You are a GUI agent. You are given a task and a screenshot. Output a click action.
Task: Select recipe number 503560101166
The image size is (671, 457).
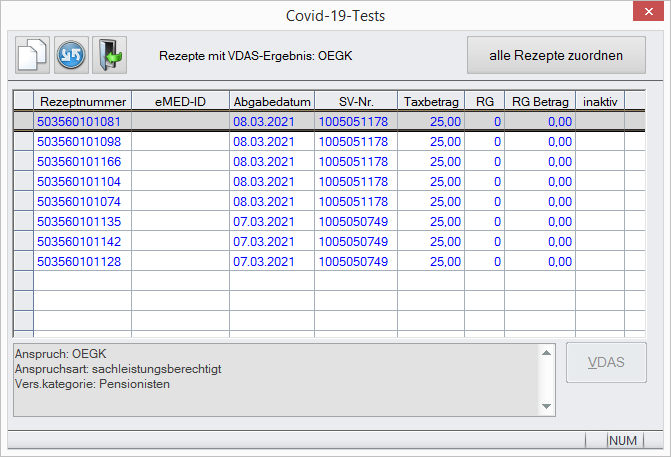[x=82, y=161]
